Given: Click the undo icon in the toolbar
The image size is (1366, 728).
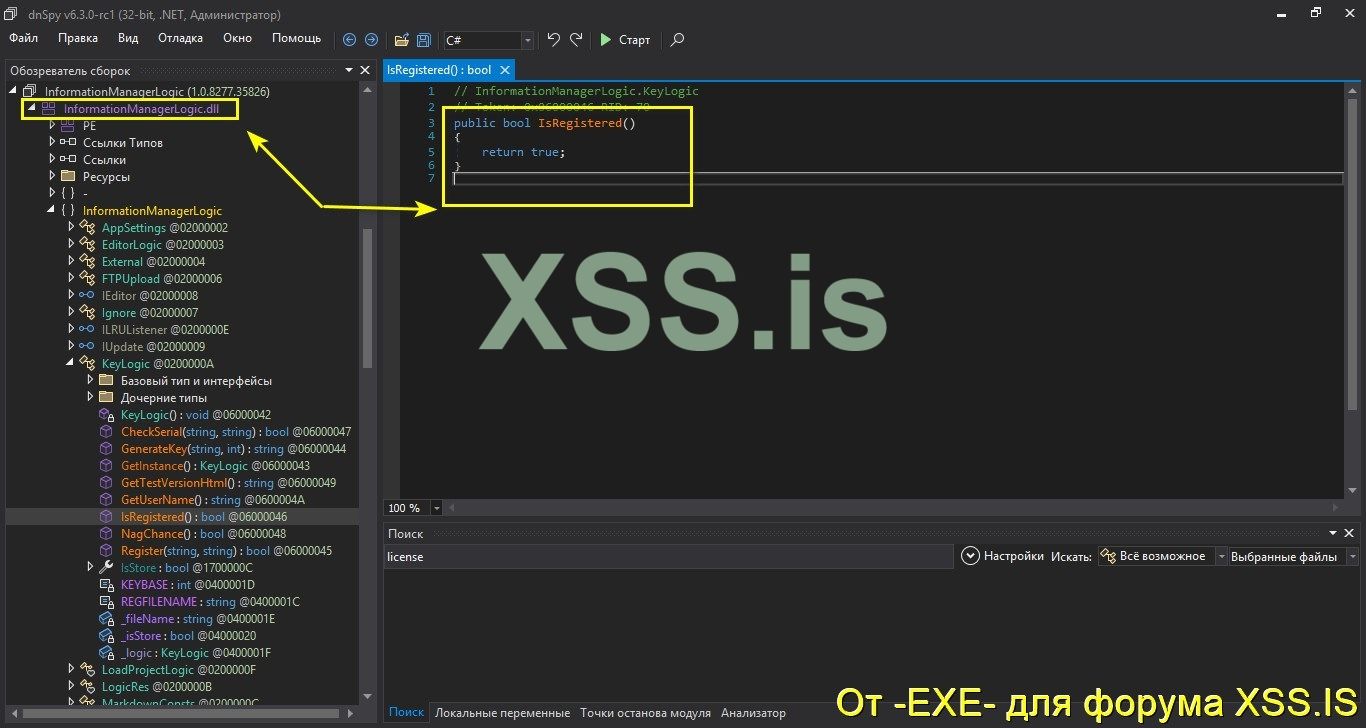Looking at the screenshot, I should point(552,40).
